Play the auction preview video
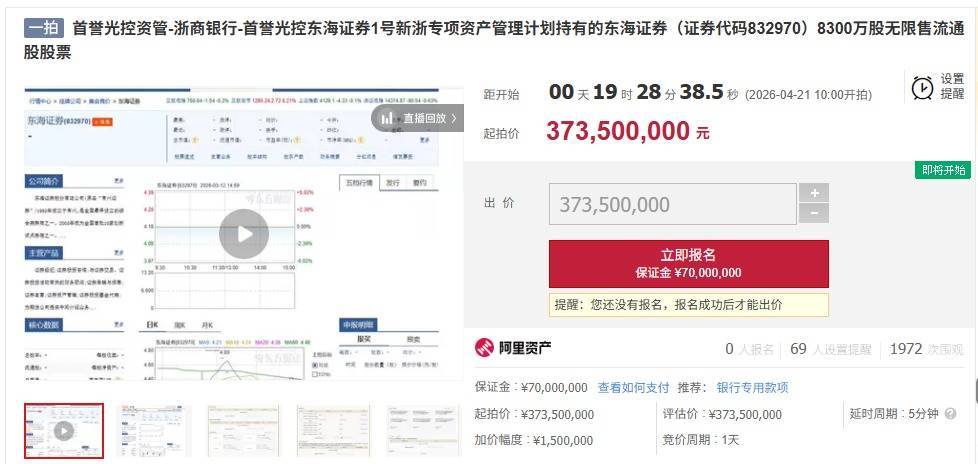This screenshot has width=978, height=464. click(x=244, y=234)
